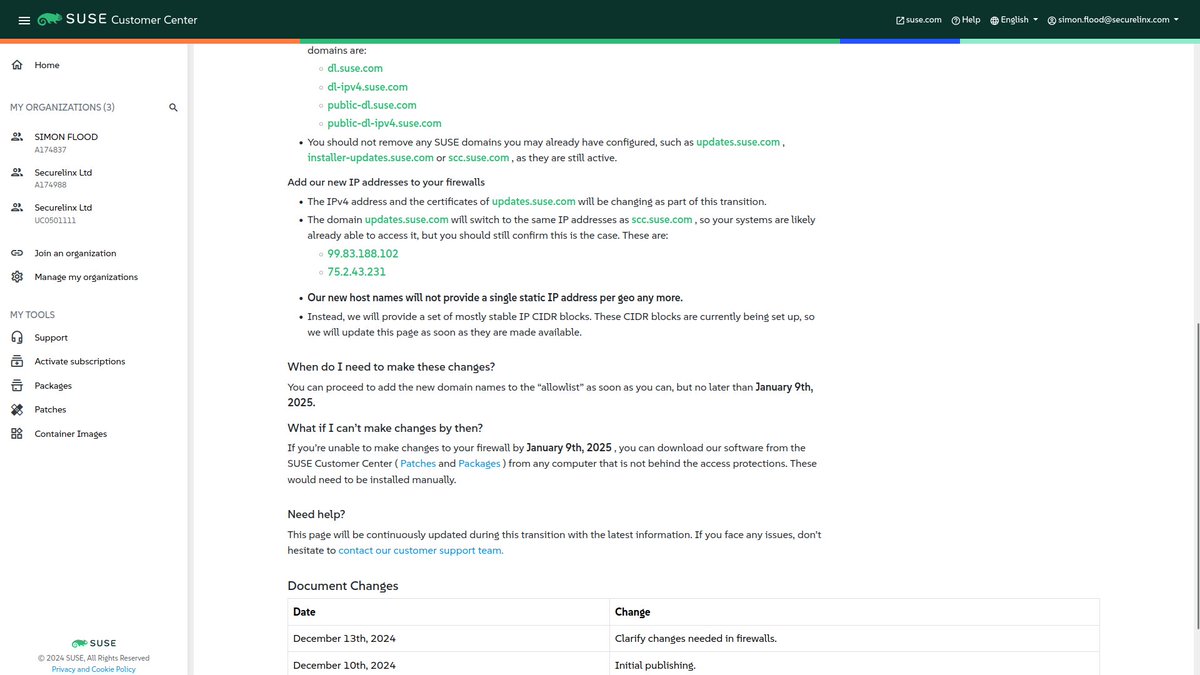Image resolution: width=1200 pixels, height=675 pixels.
Task: Click the globe language icon
Action: click(x=995, y=20)
